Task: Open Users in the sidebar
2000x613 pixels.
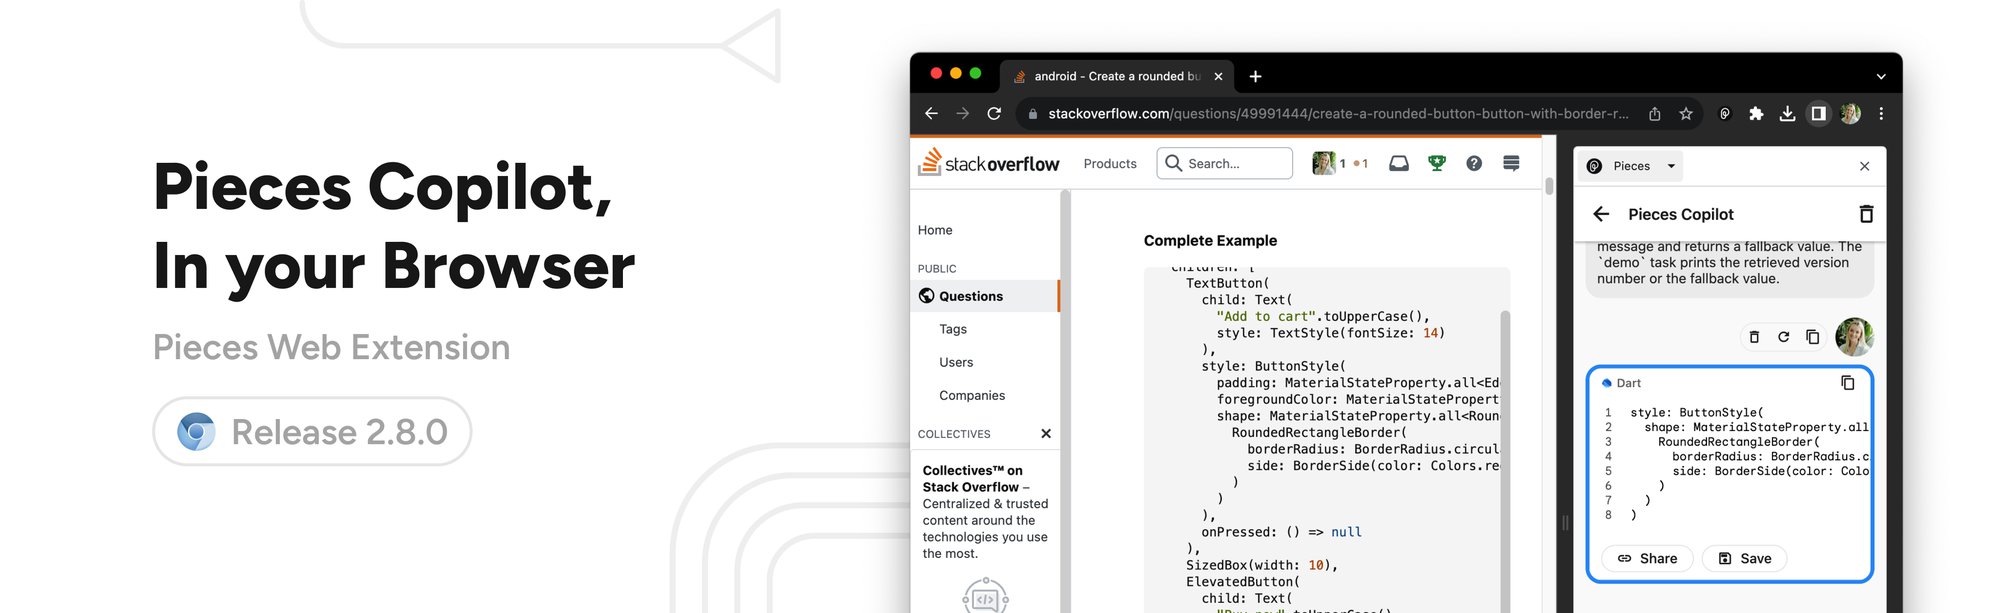Action: 956,362
